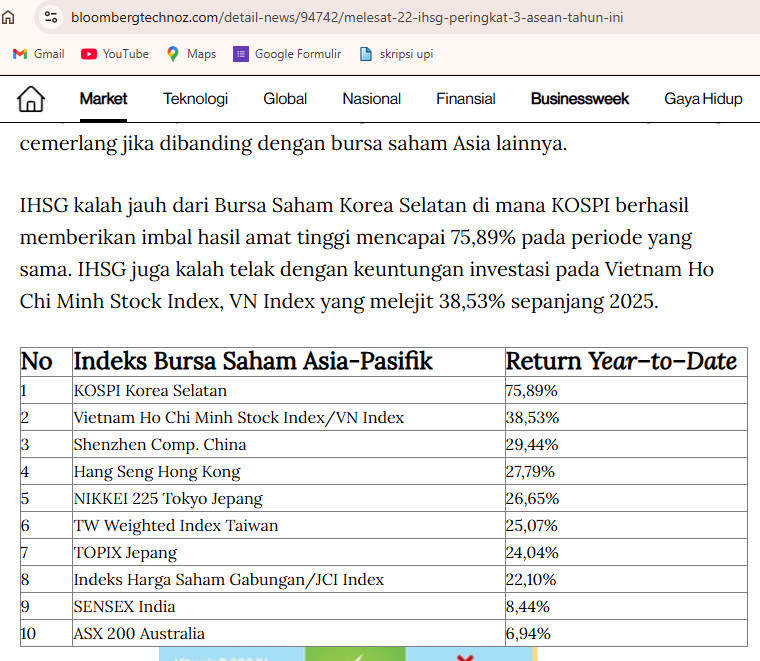Open the skripsi upi bookmark
The width and height of the screenshot is (760, 661).
point(396,54)
